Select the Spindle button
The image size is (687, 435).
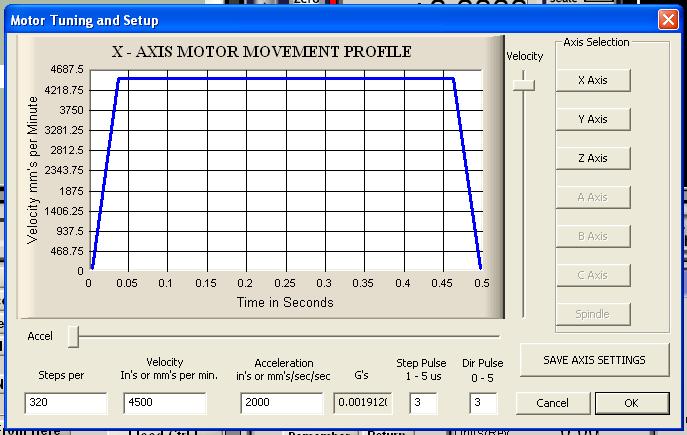click(x=593, y=314)
